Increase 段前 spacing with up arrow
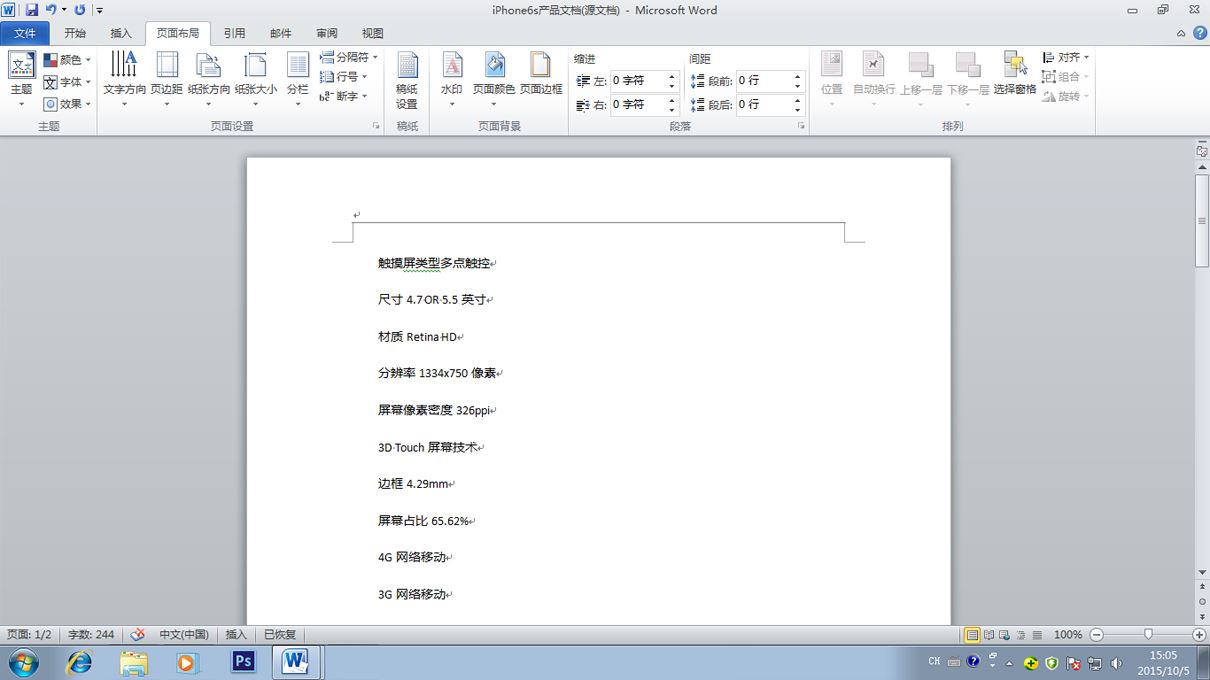This screenshot has width=1210, height=680. coord(797,76)
